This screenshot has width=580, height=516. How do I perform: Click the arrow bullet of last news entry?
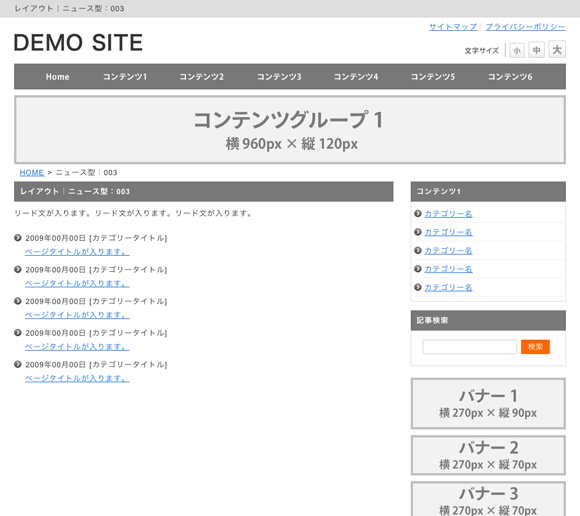point(18,364)
